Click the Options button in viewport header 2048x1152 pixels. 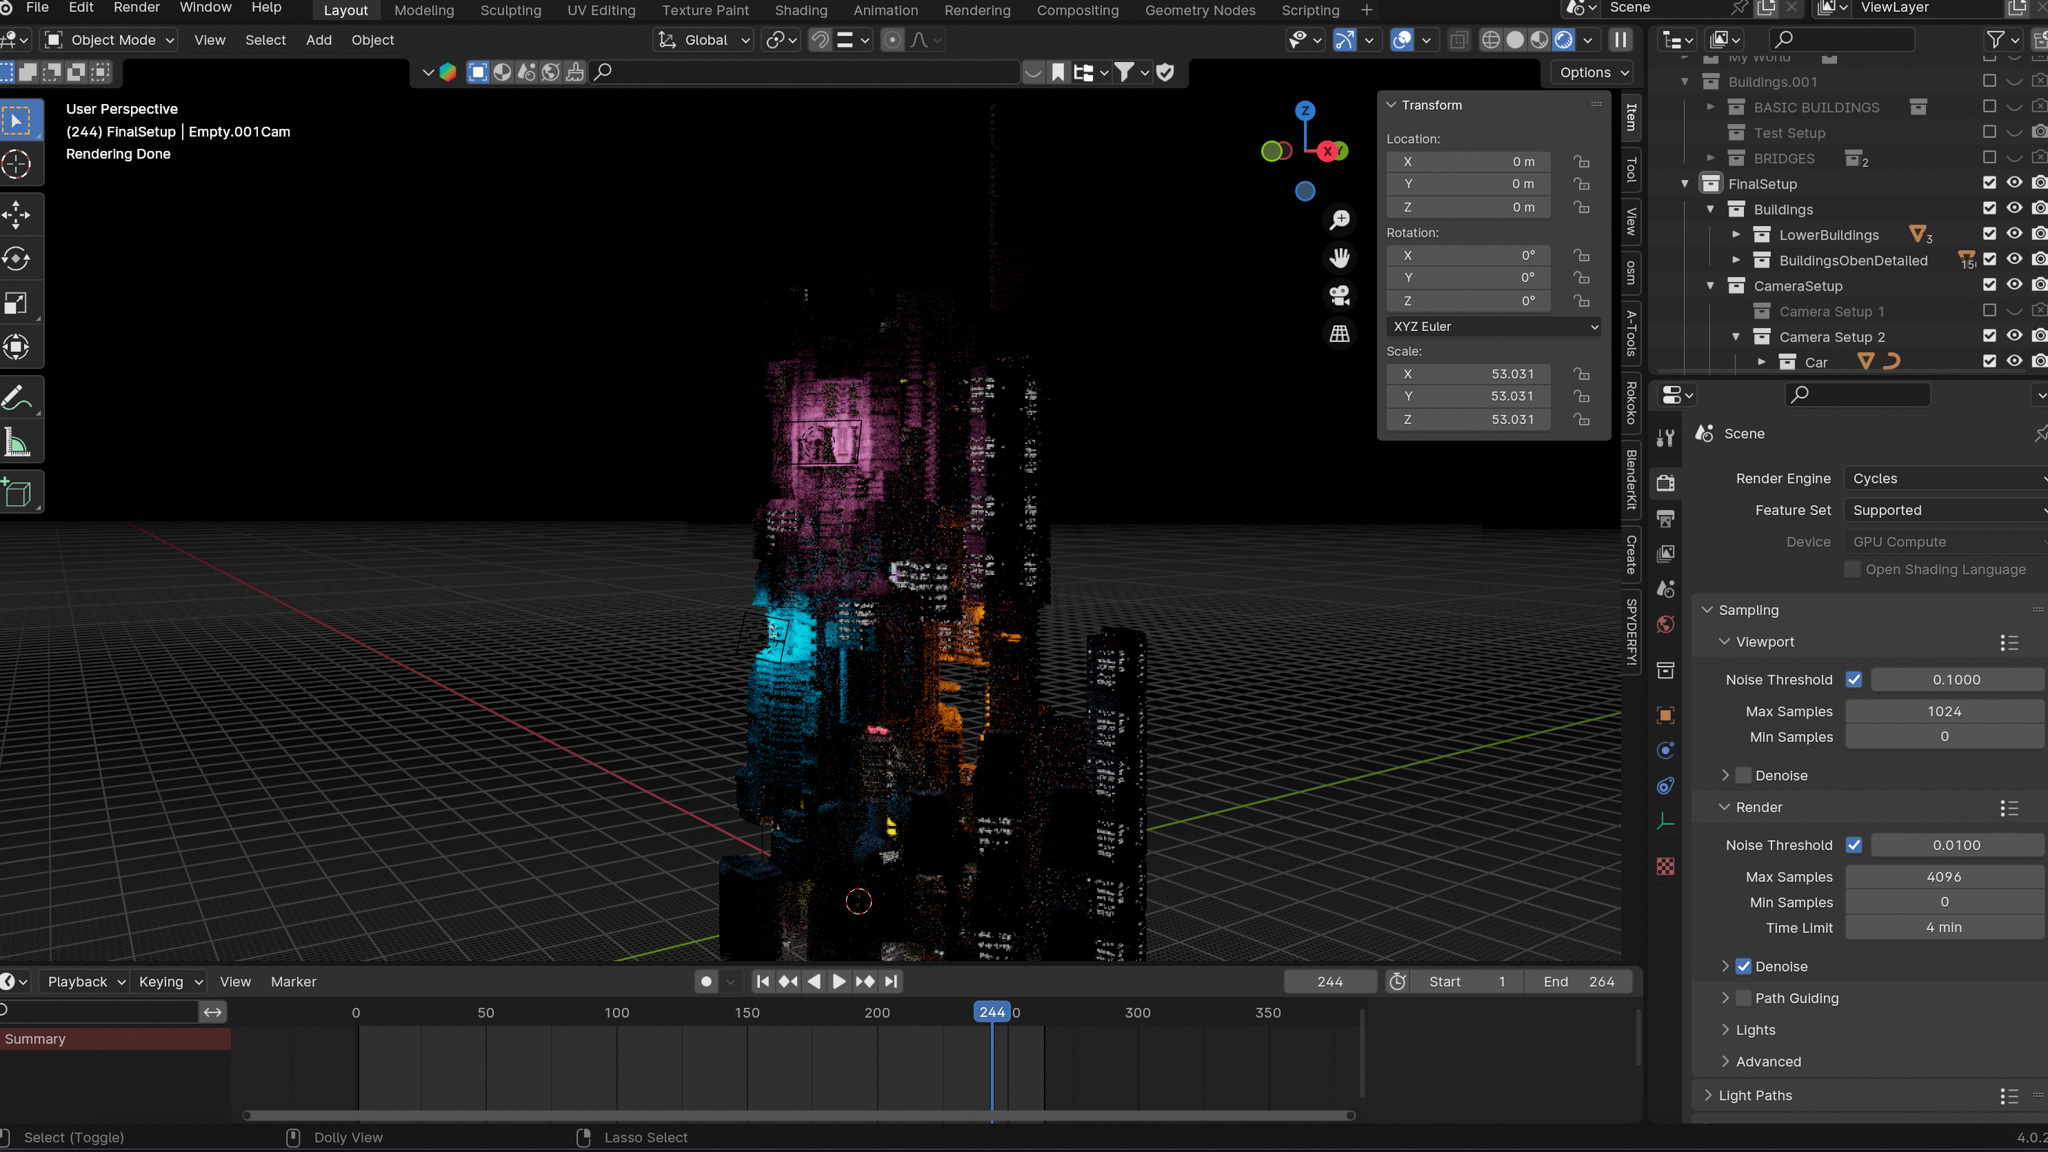(x=1594, y=72)
